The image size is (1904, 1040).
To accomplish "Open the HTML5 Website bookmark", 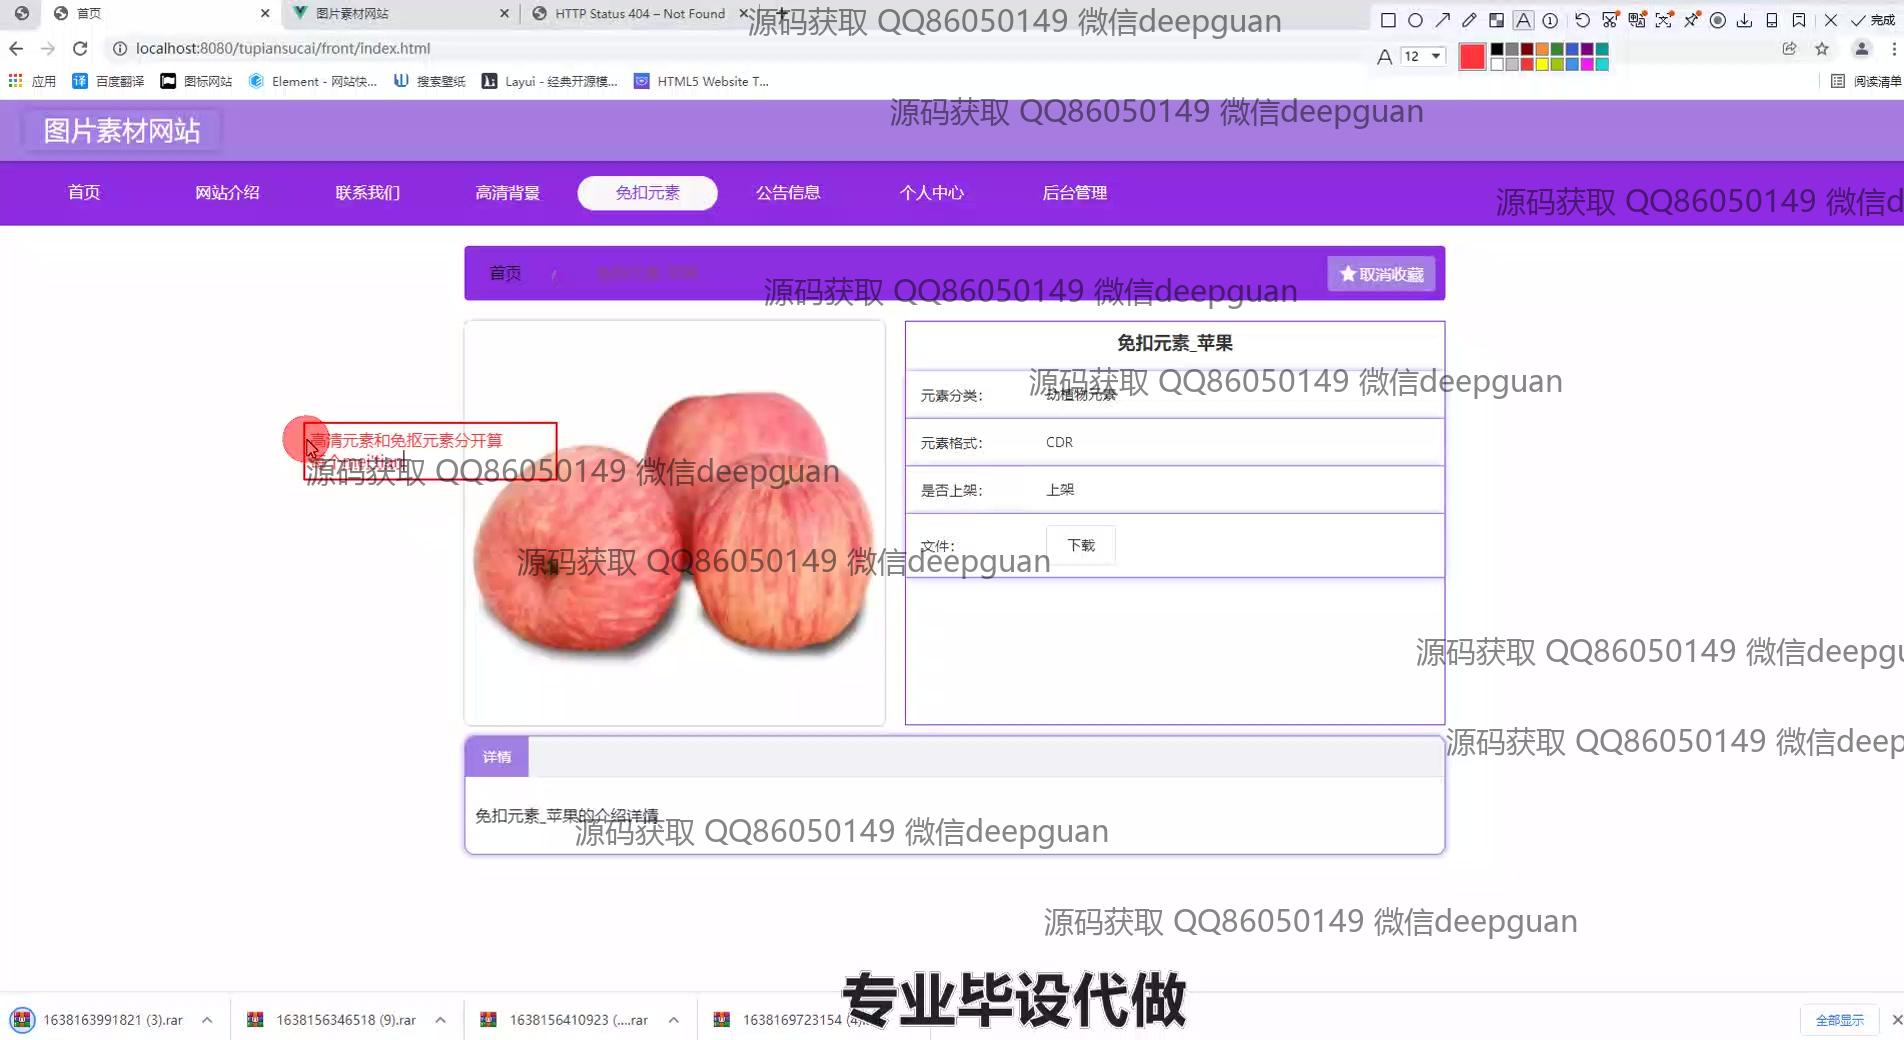I will pyautogui.click(x=702, y=81).
